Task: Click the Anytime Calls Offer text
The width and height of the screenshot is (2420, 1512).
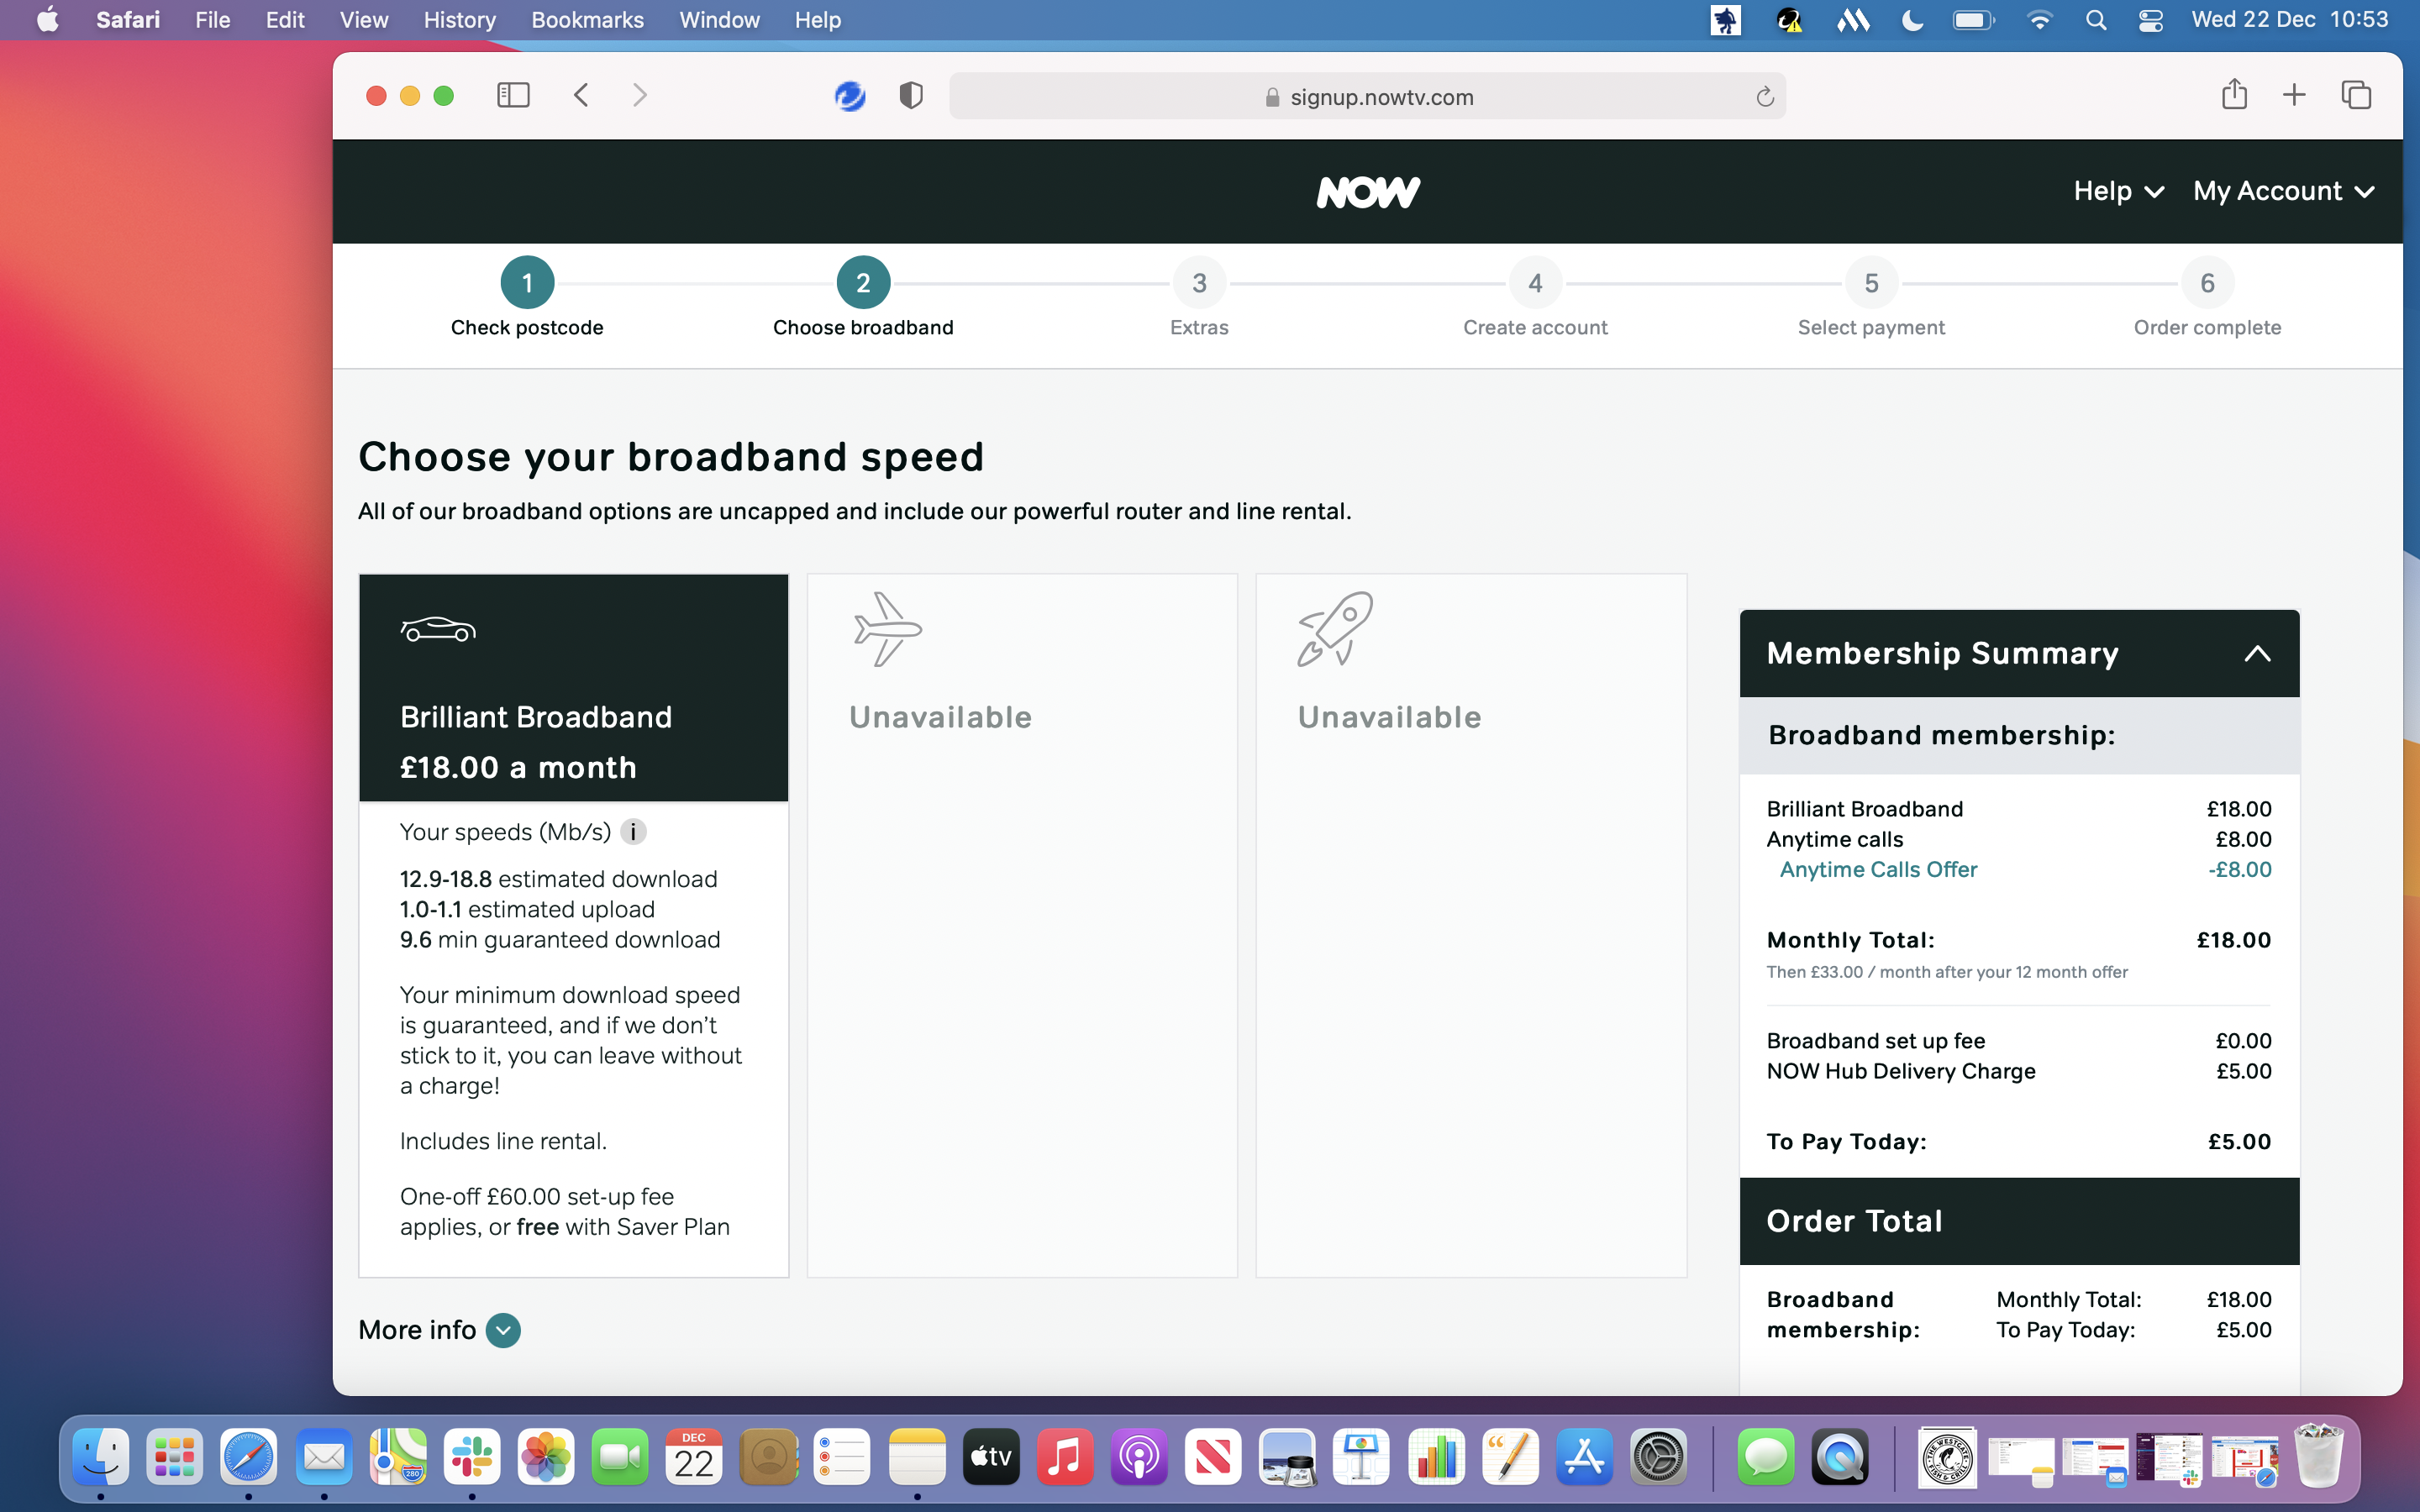Action: [1878, 869]
